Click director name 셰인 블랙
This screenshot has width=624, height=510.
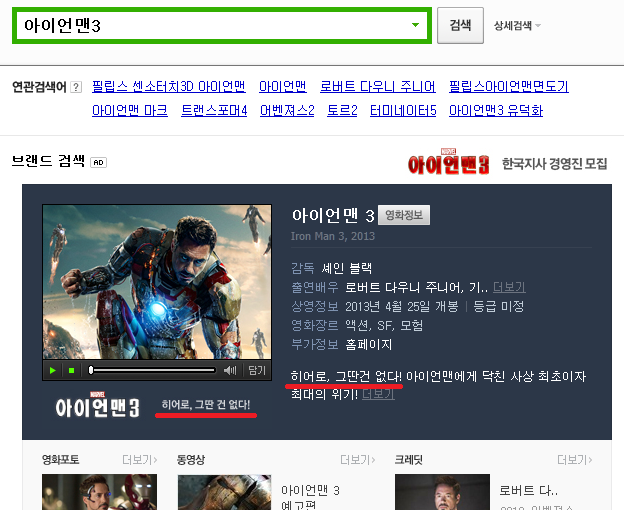pos(347,268)
